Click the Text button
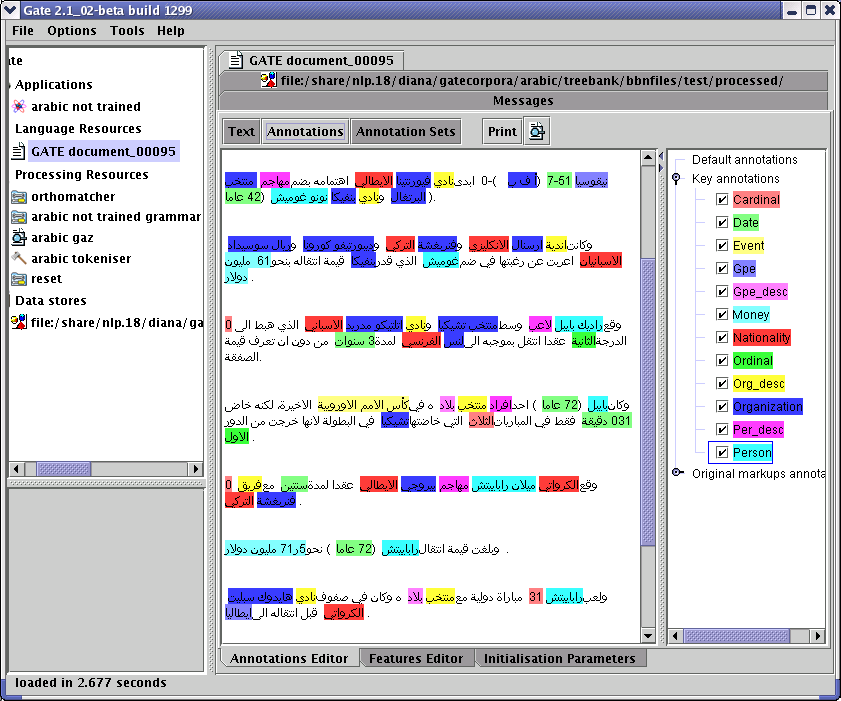 point(241,131)
